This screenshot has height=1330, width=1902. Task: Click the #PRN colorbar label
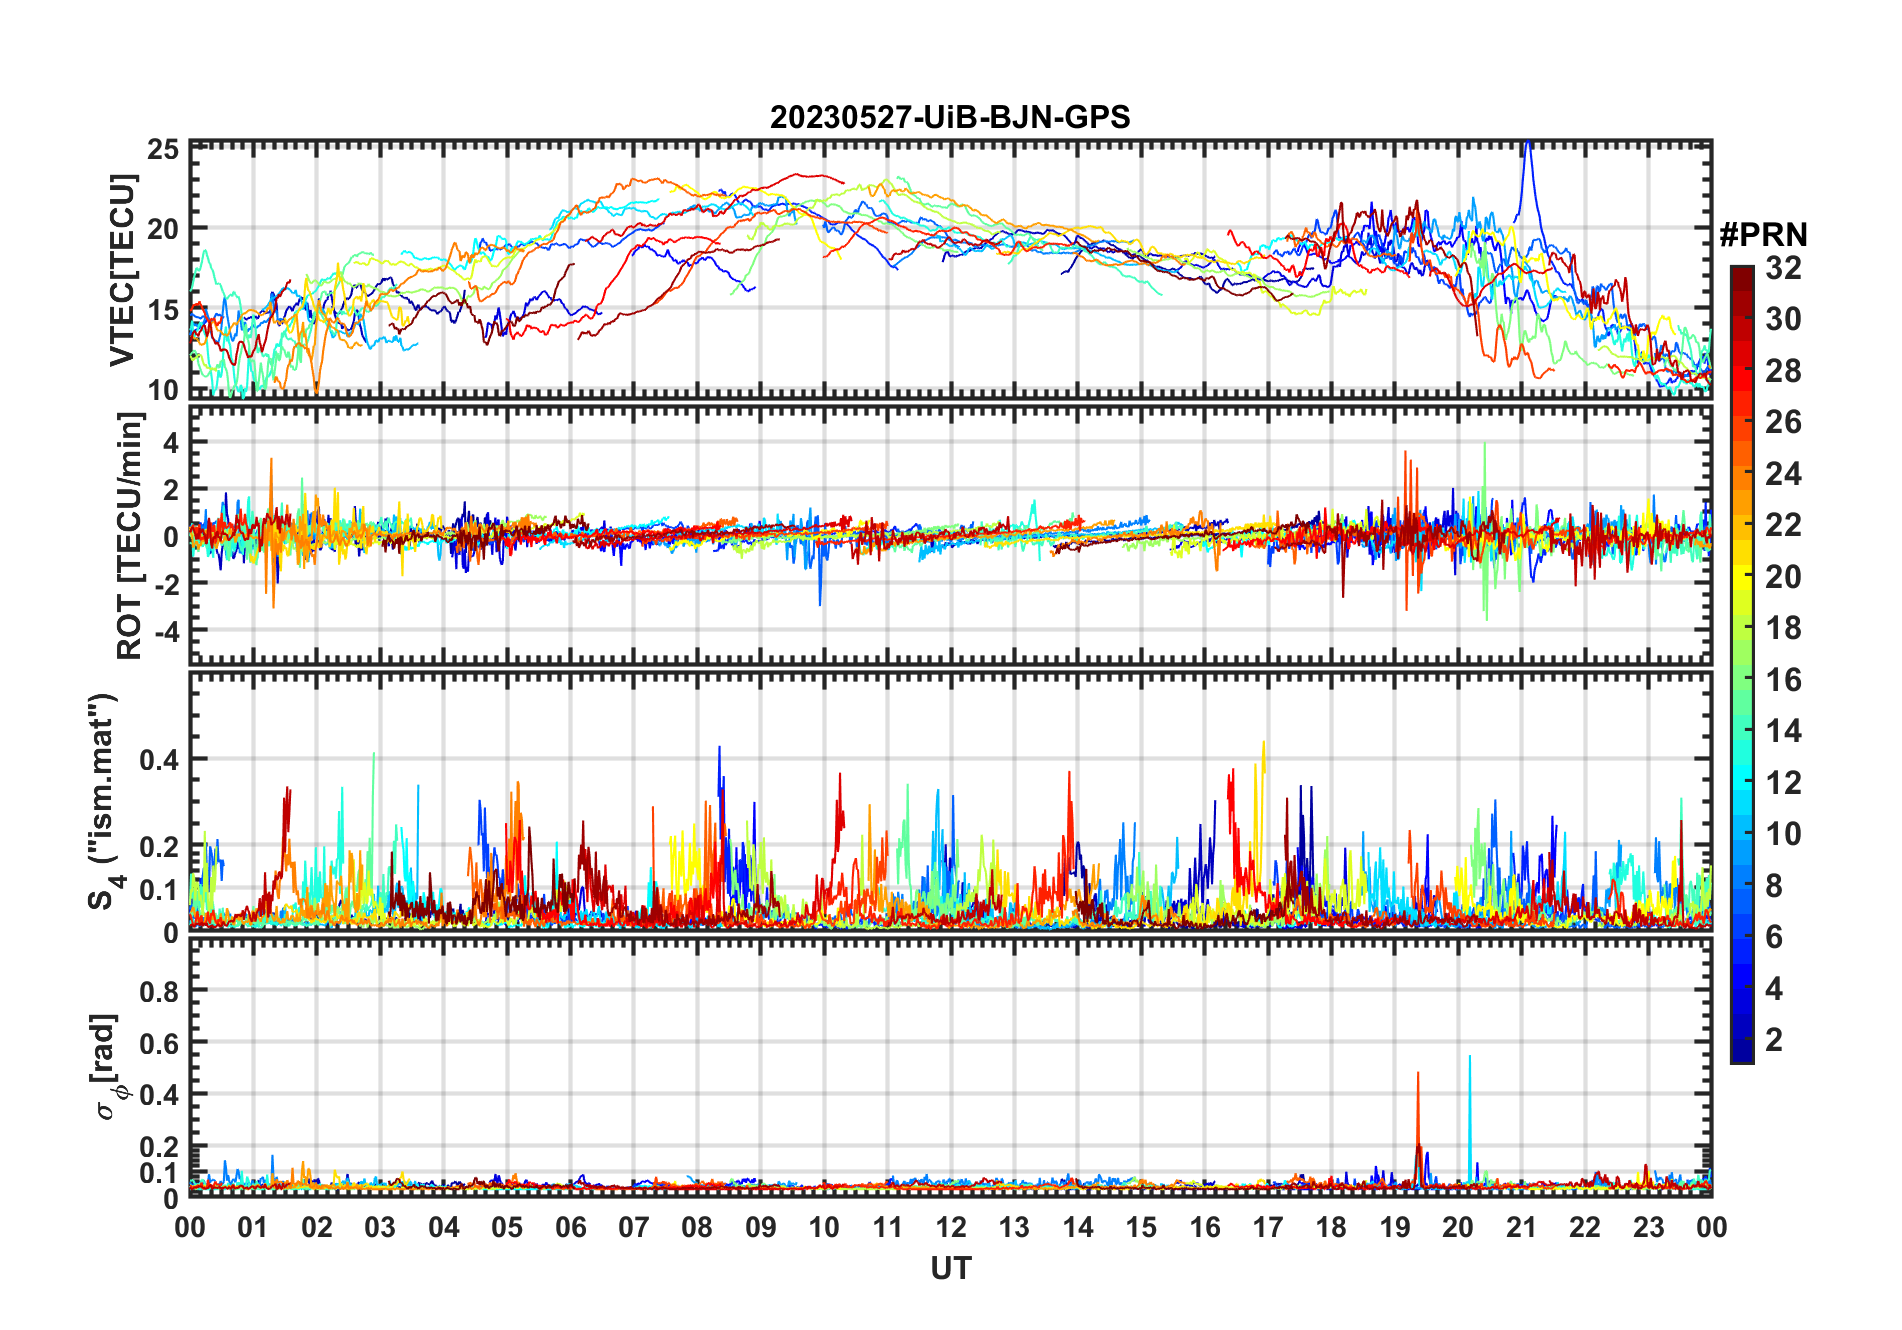(x=1763, y=235)
